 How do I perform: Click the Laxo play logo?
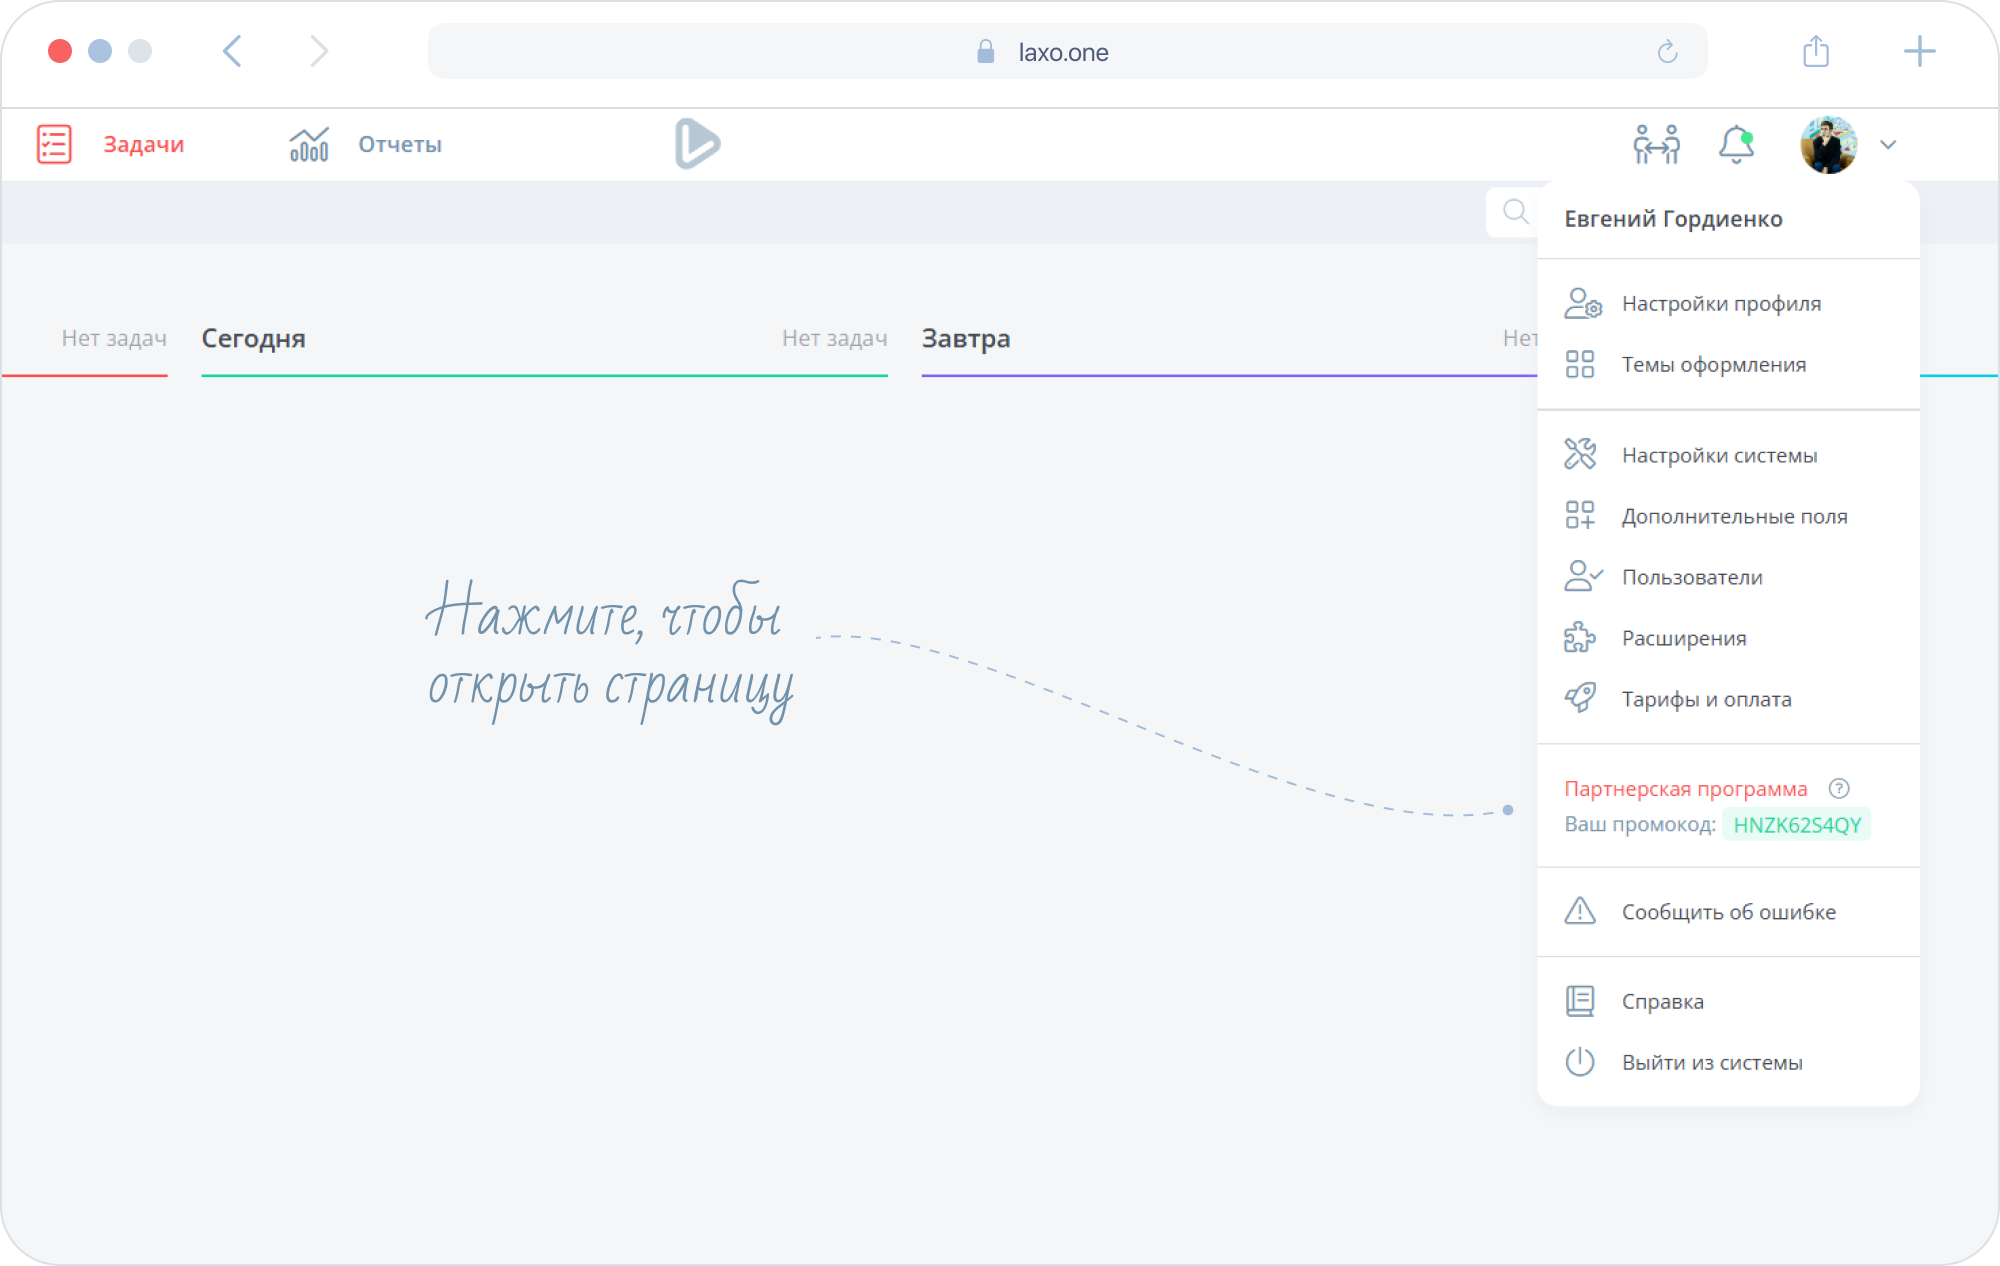(697, 143)
